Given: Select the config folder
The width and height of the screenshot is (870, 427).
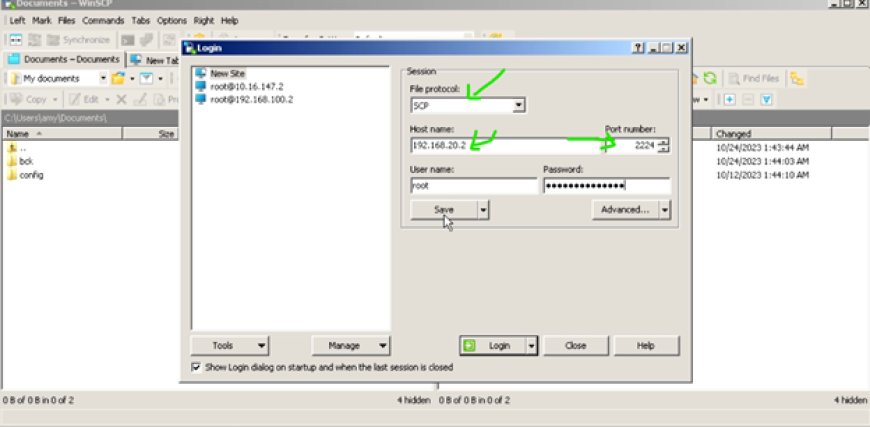Looking at the screenshot, I should tap(26, 175).
